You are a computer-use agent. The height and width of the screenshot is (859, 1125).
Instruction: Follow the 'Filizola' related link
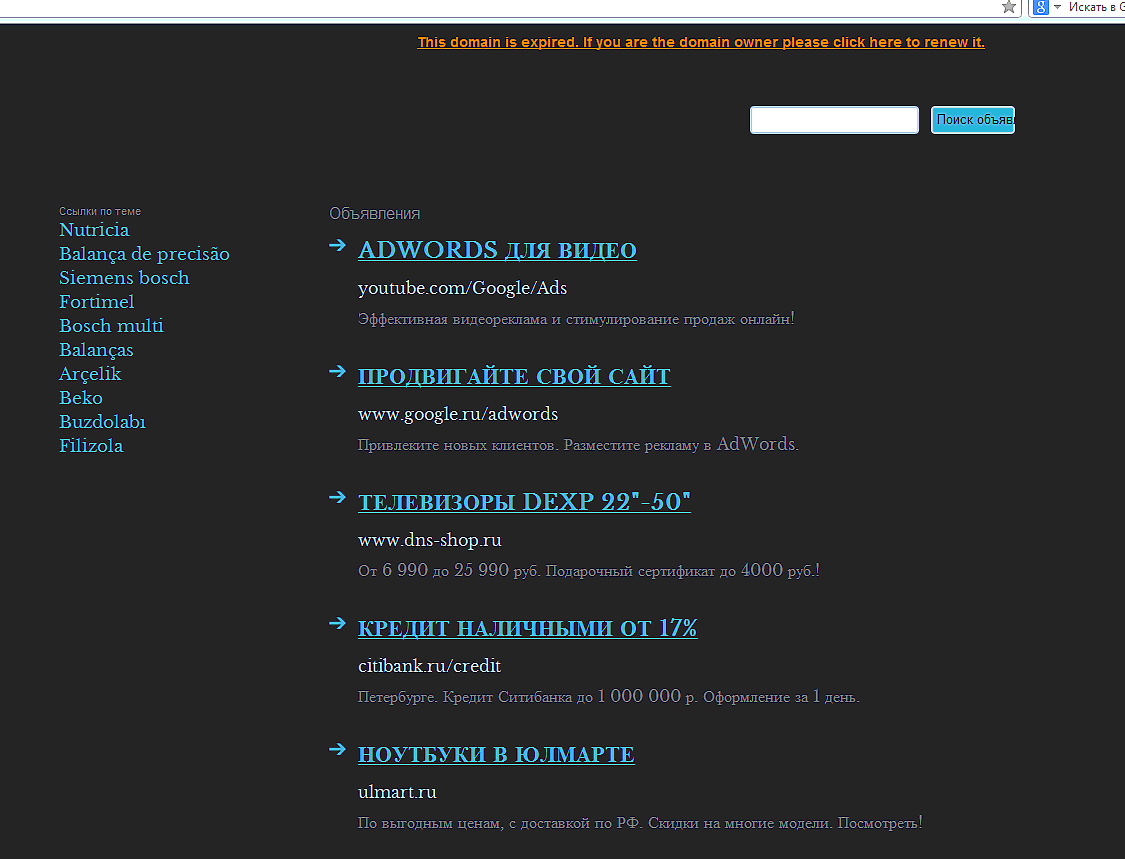pos(91,446)
